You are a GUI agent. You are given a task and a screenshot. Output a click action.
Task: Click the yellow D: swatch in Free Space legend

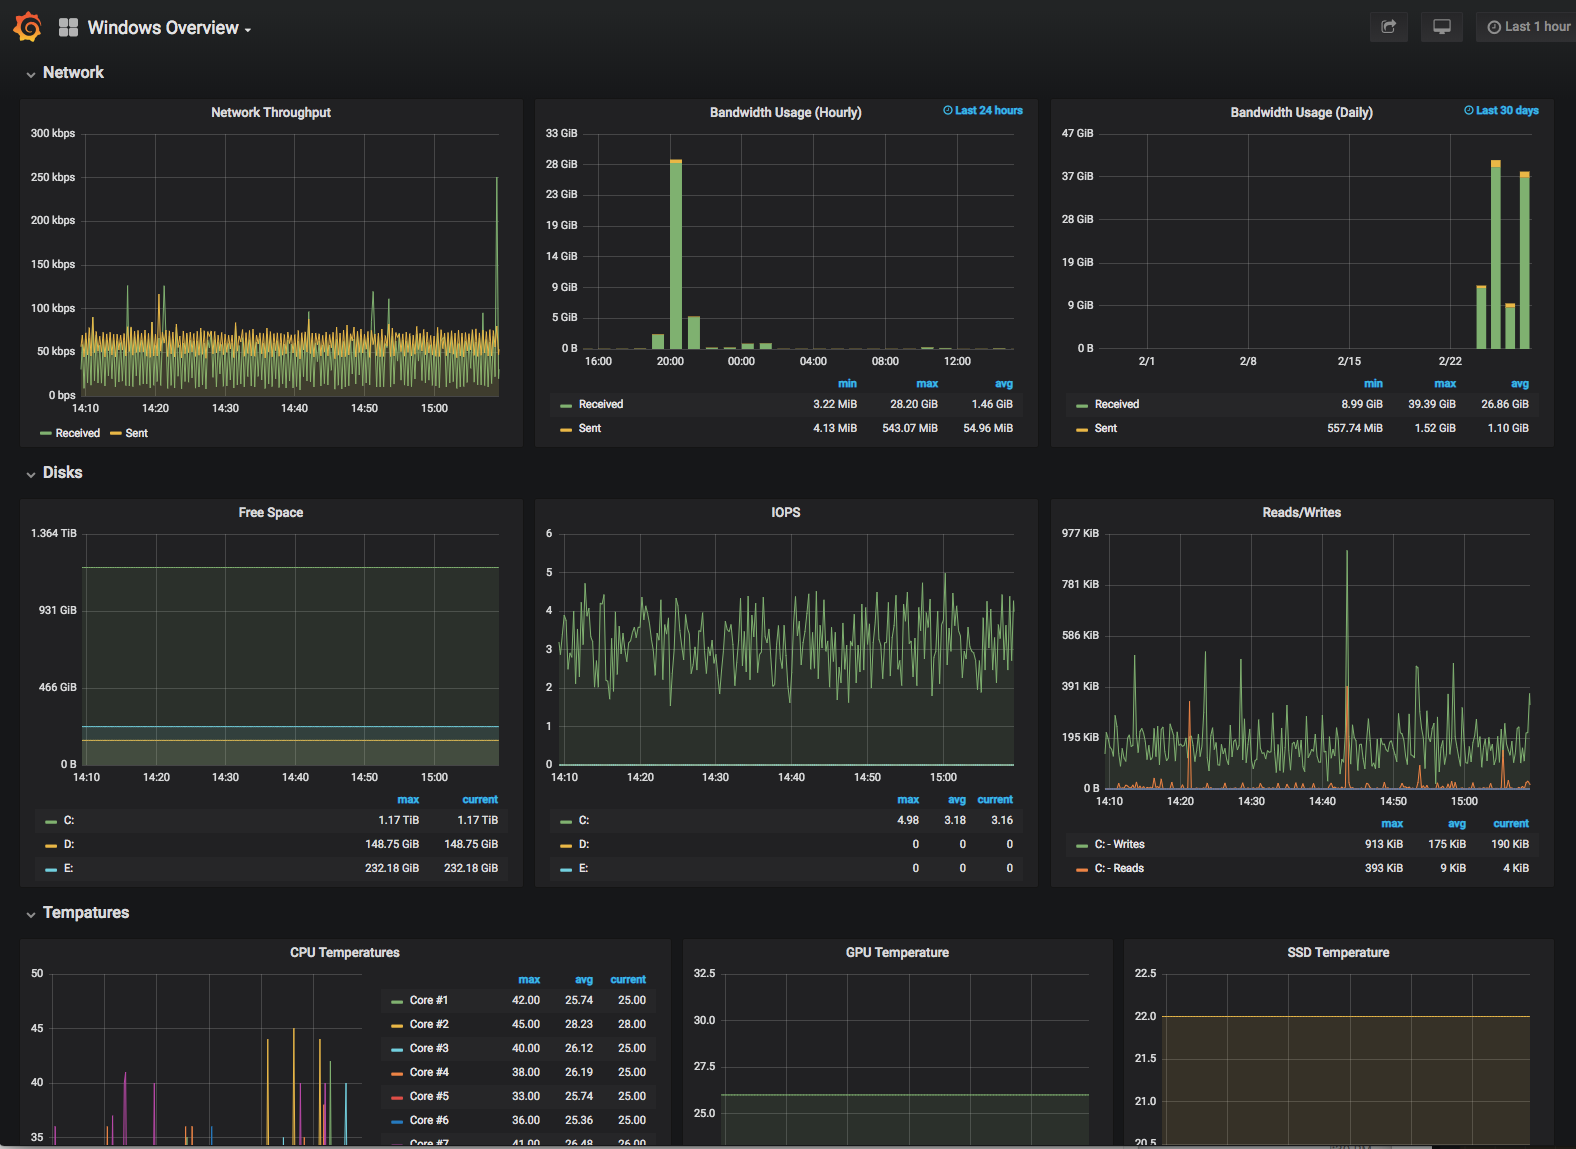51,845
